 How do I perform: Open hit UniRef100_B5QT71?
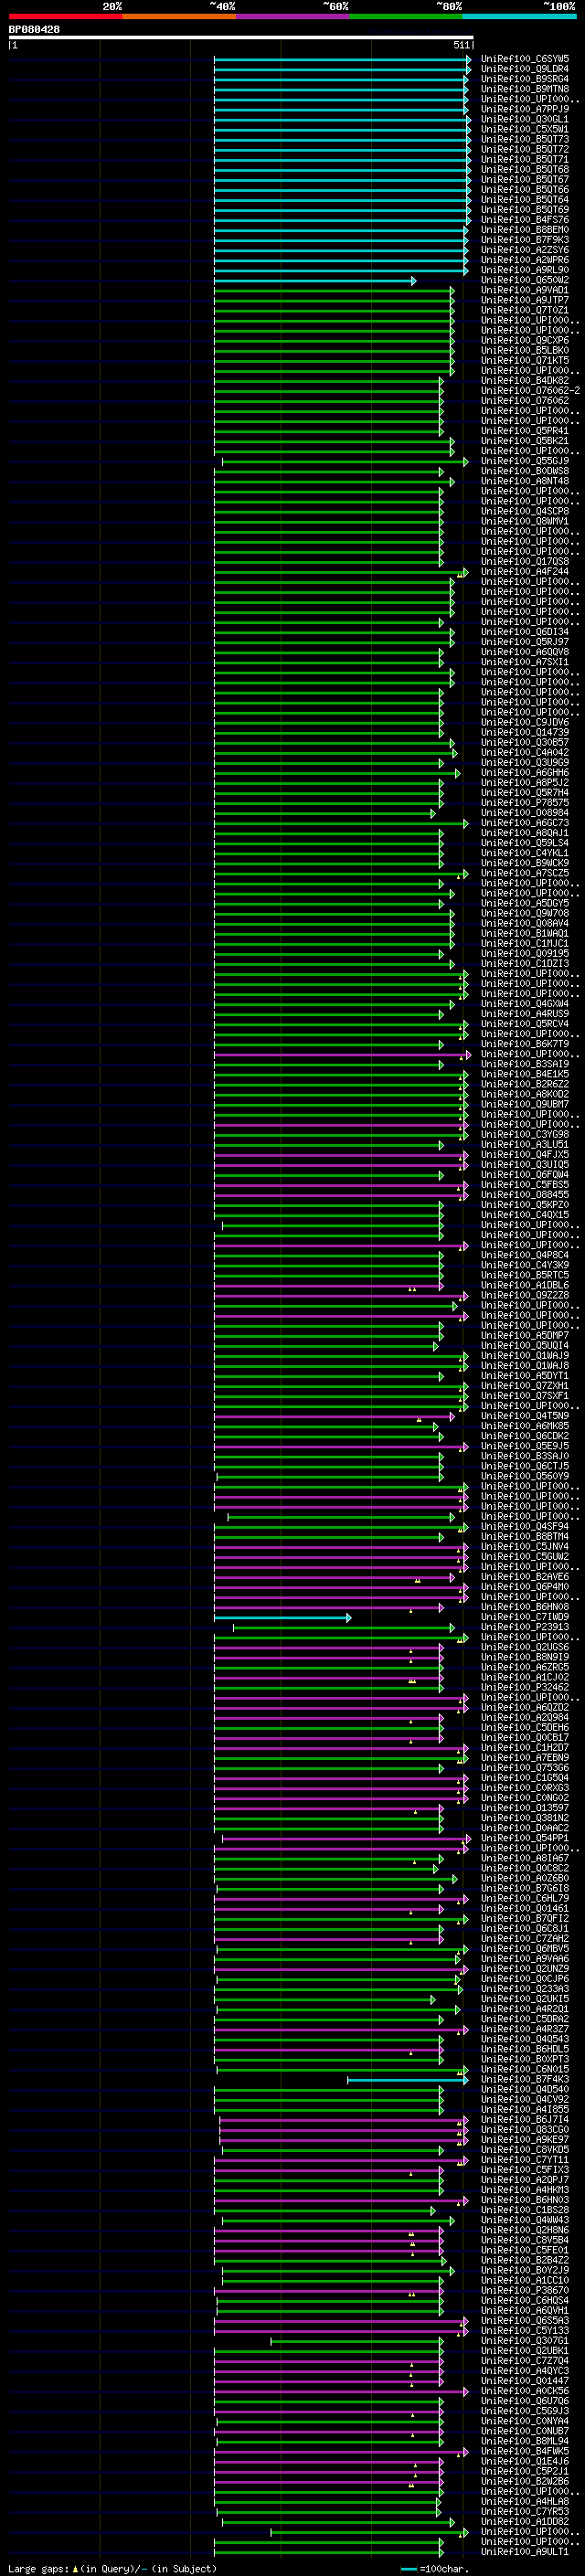(525, 159)
